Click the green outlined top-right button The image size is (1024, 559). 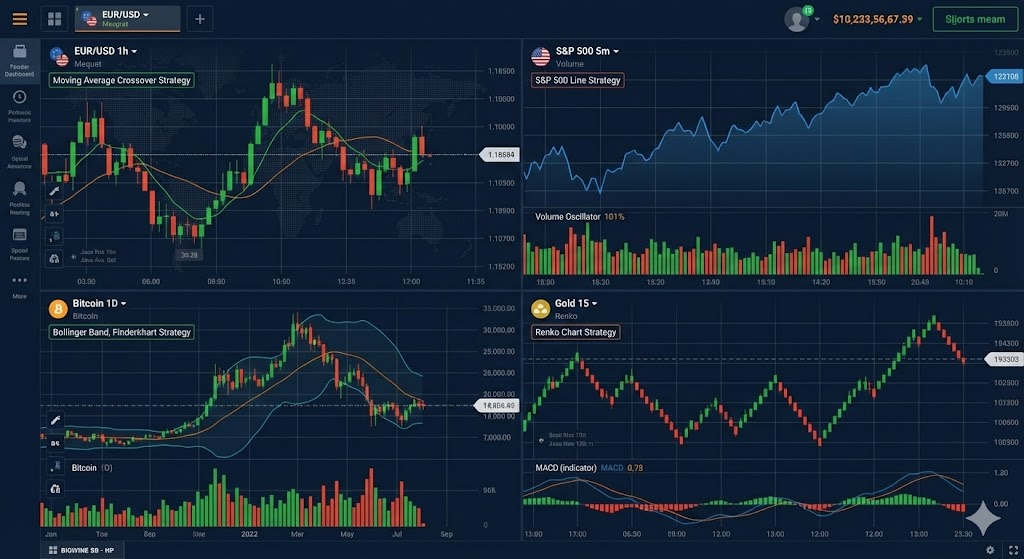[974, 19]
